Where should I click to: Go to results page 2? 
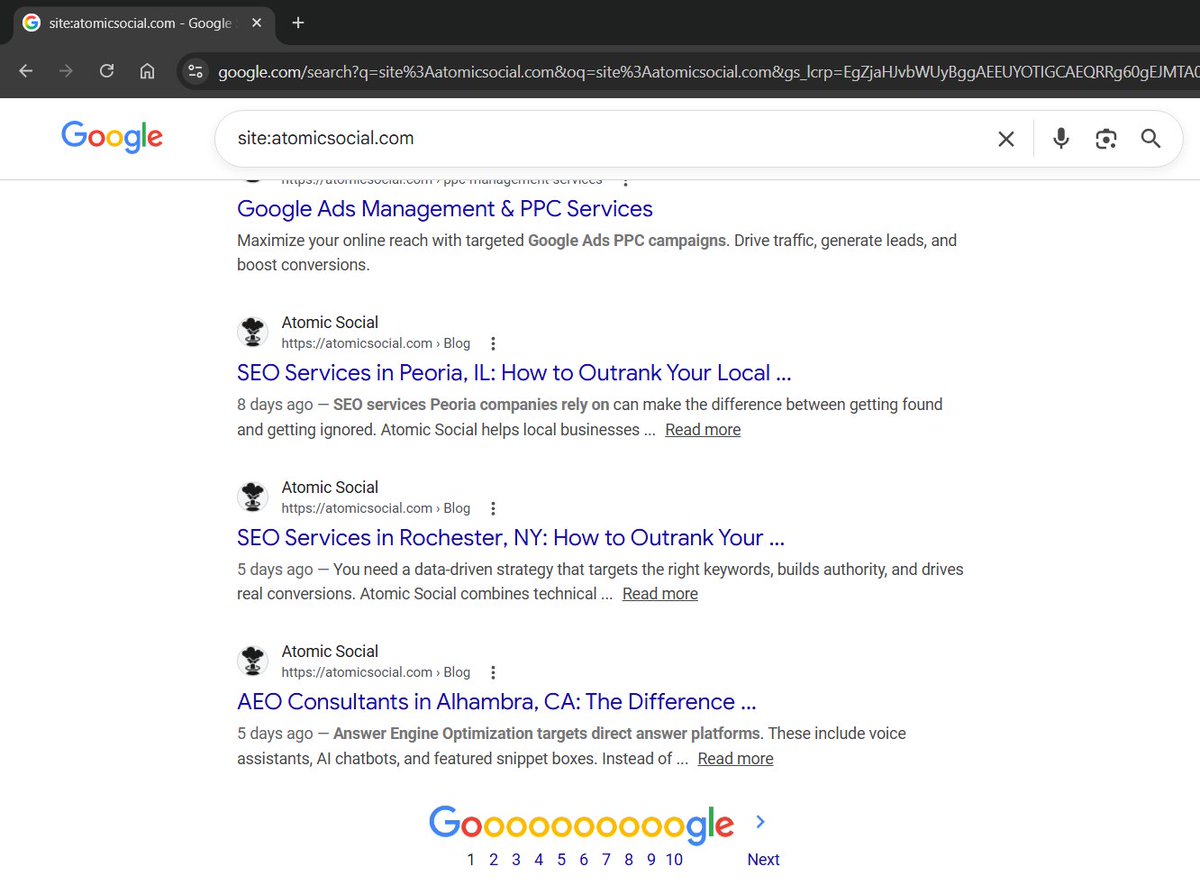click(x=494, y=860)
